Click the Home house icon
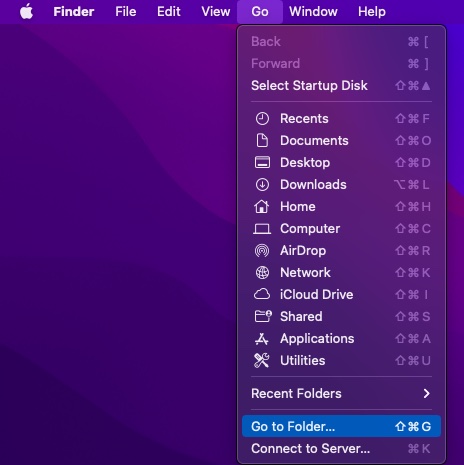 pos(262,207)
